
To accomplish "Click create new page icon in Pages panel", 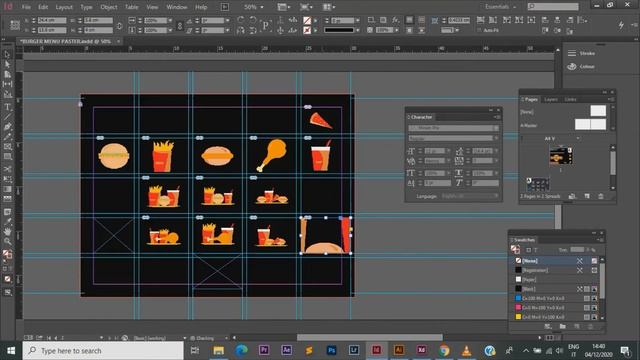I will (x=587, y=196).
